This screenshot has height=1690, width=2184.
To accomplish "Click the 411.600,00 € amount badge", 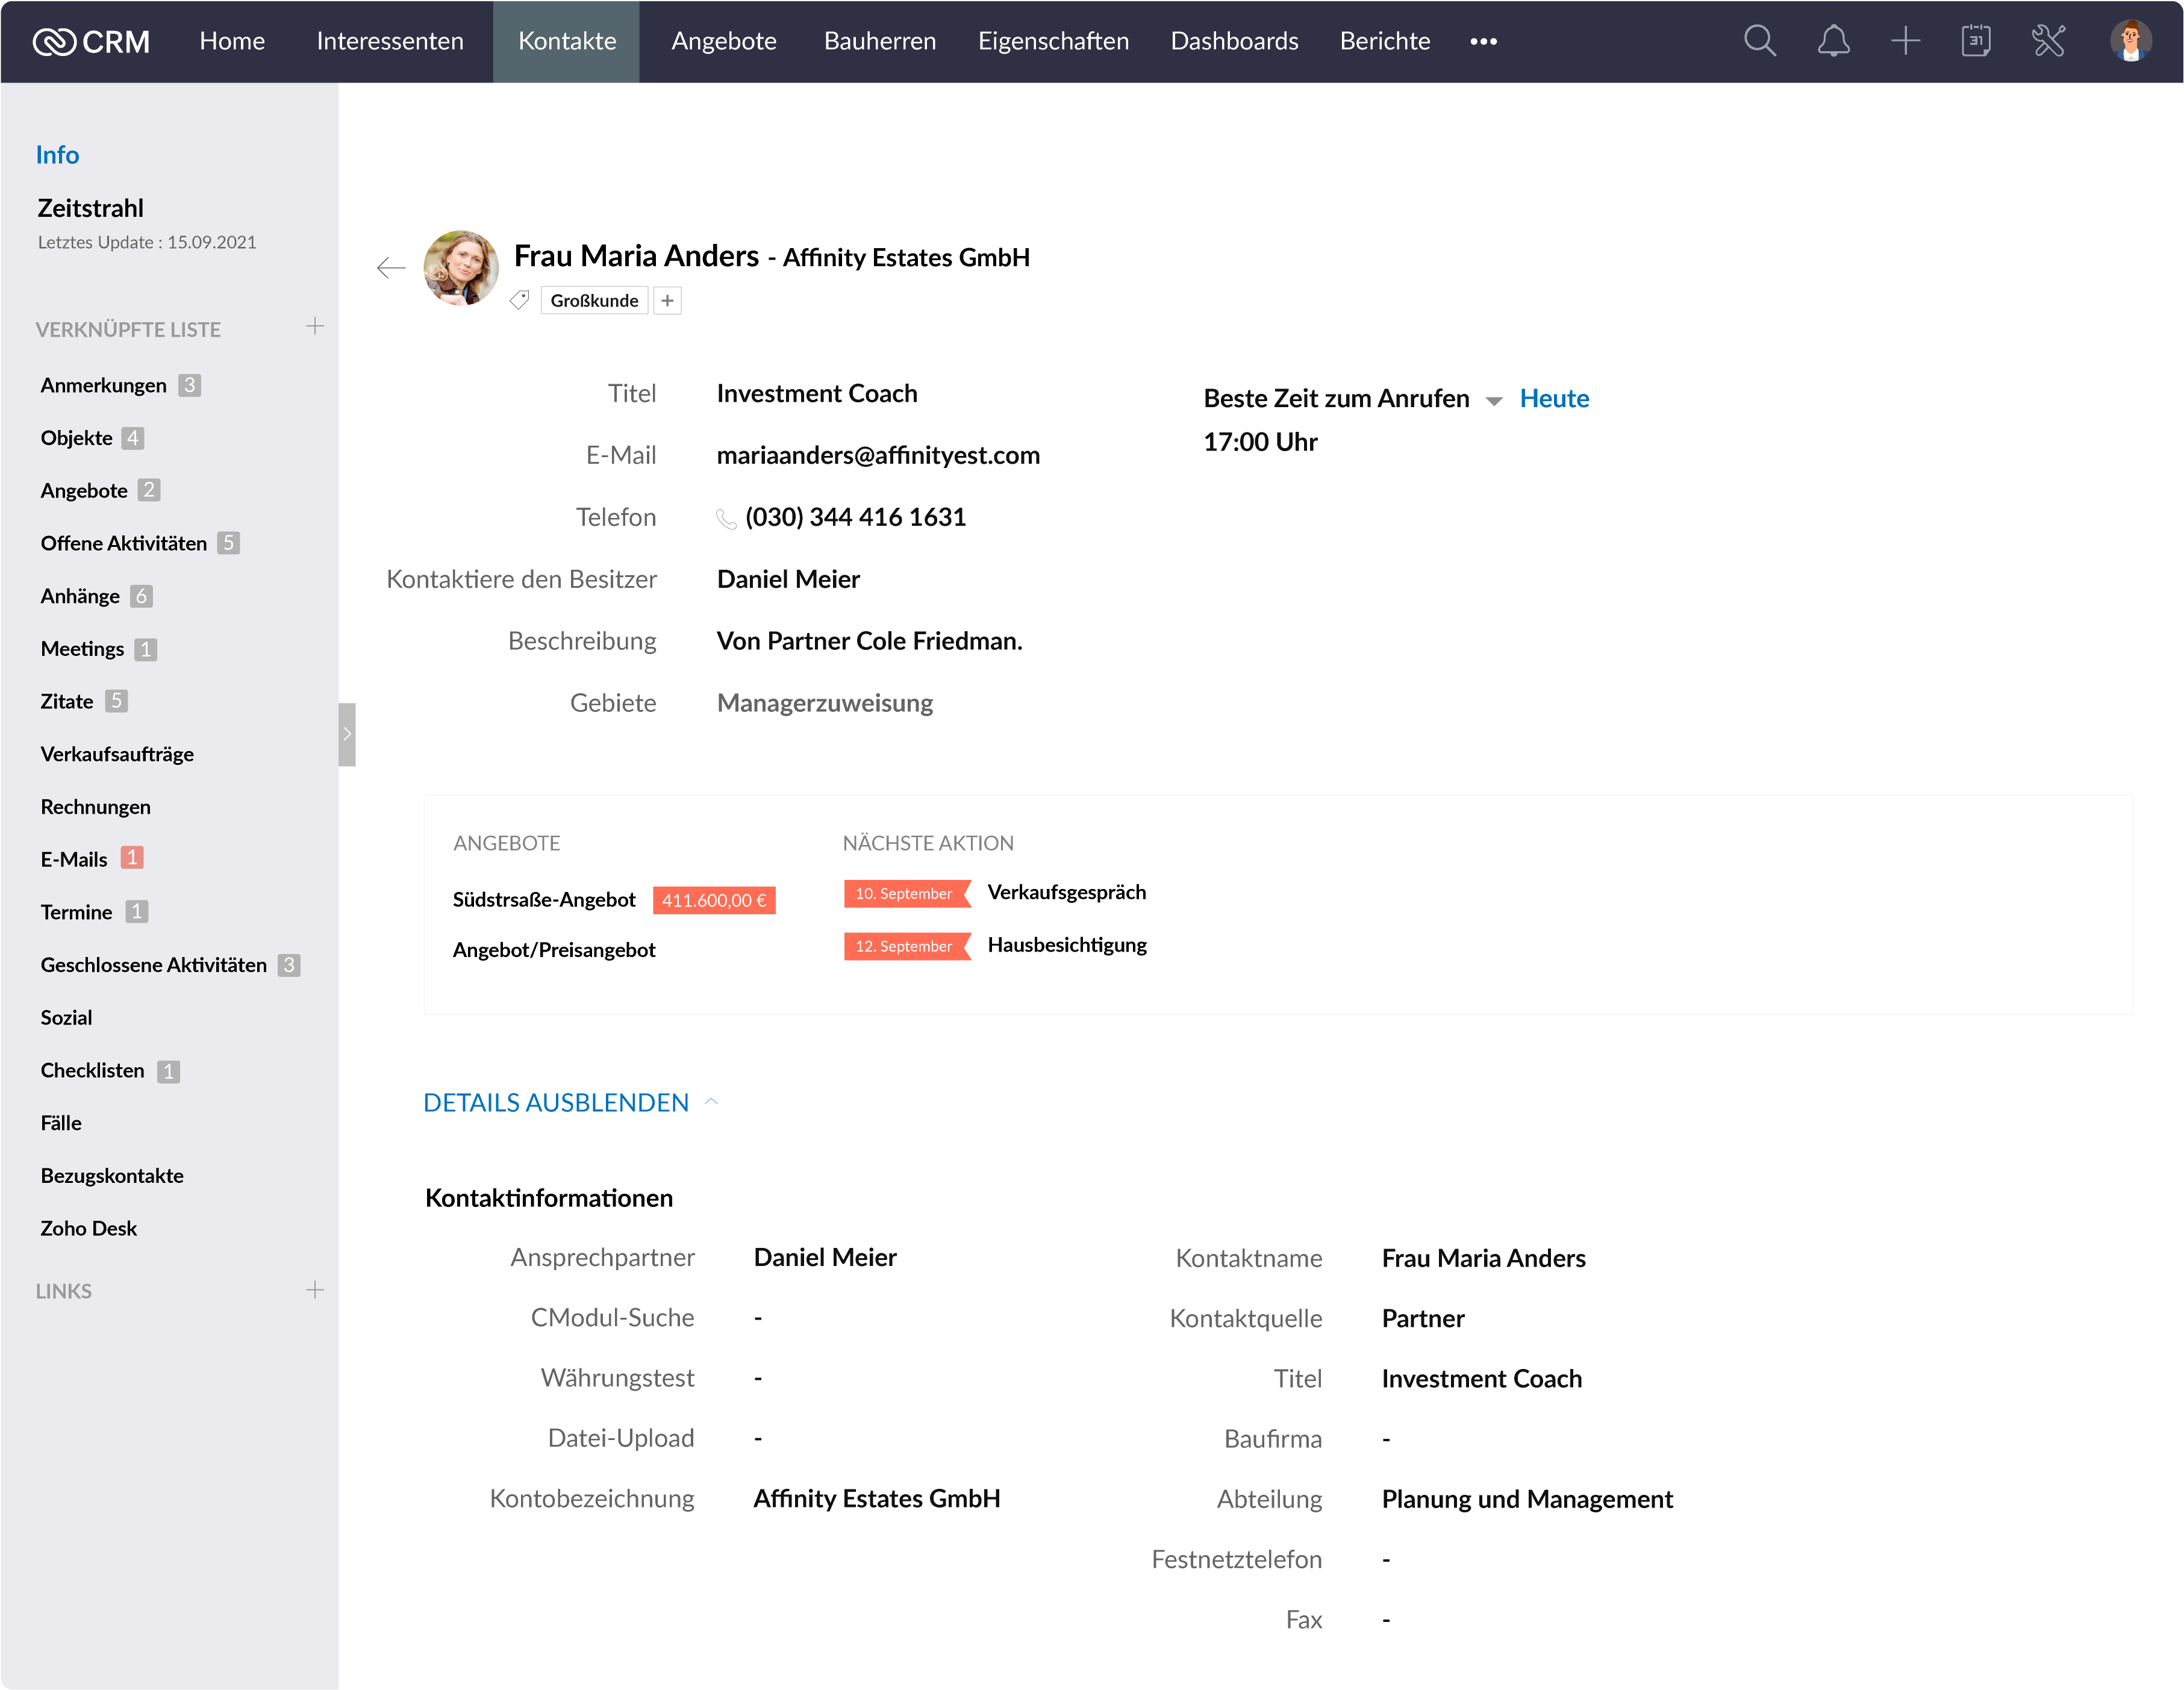I will (713, 900).
